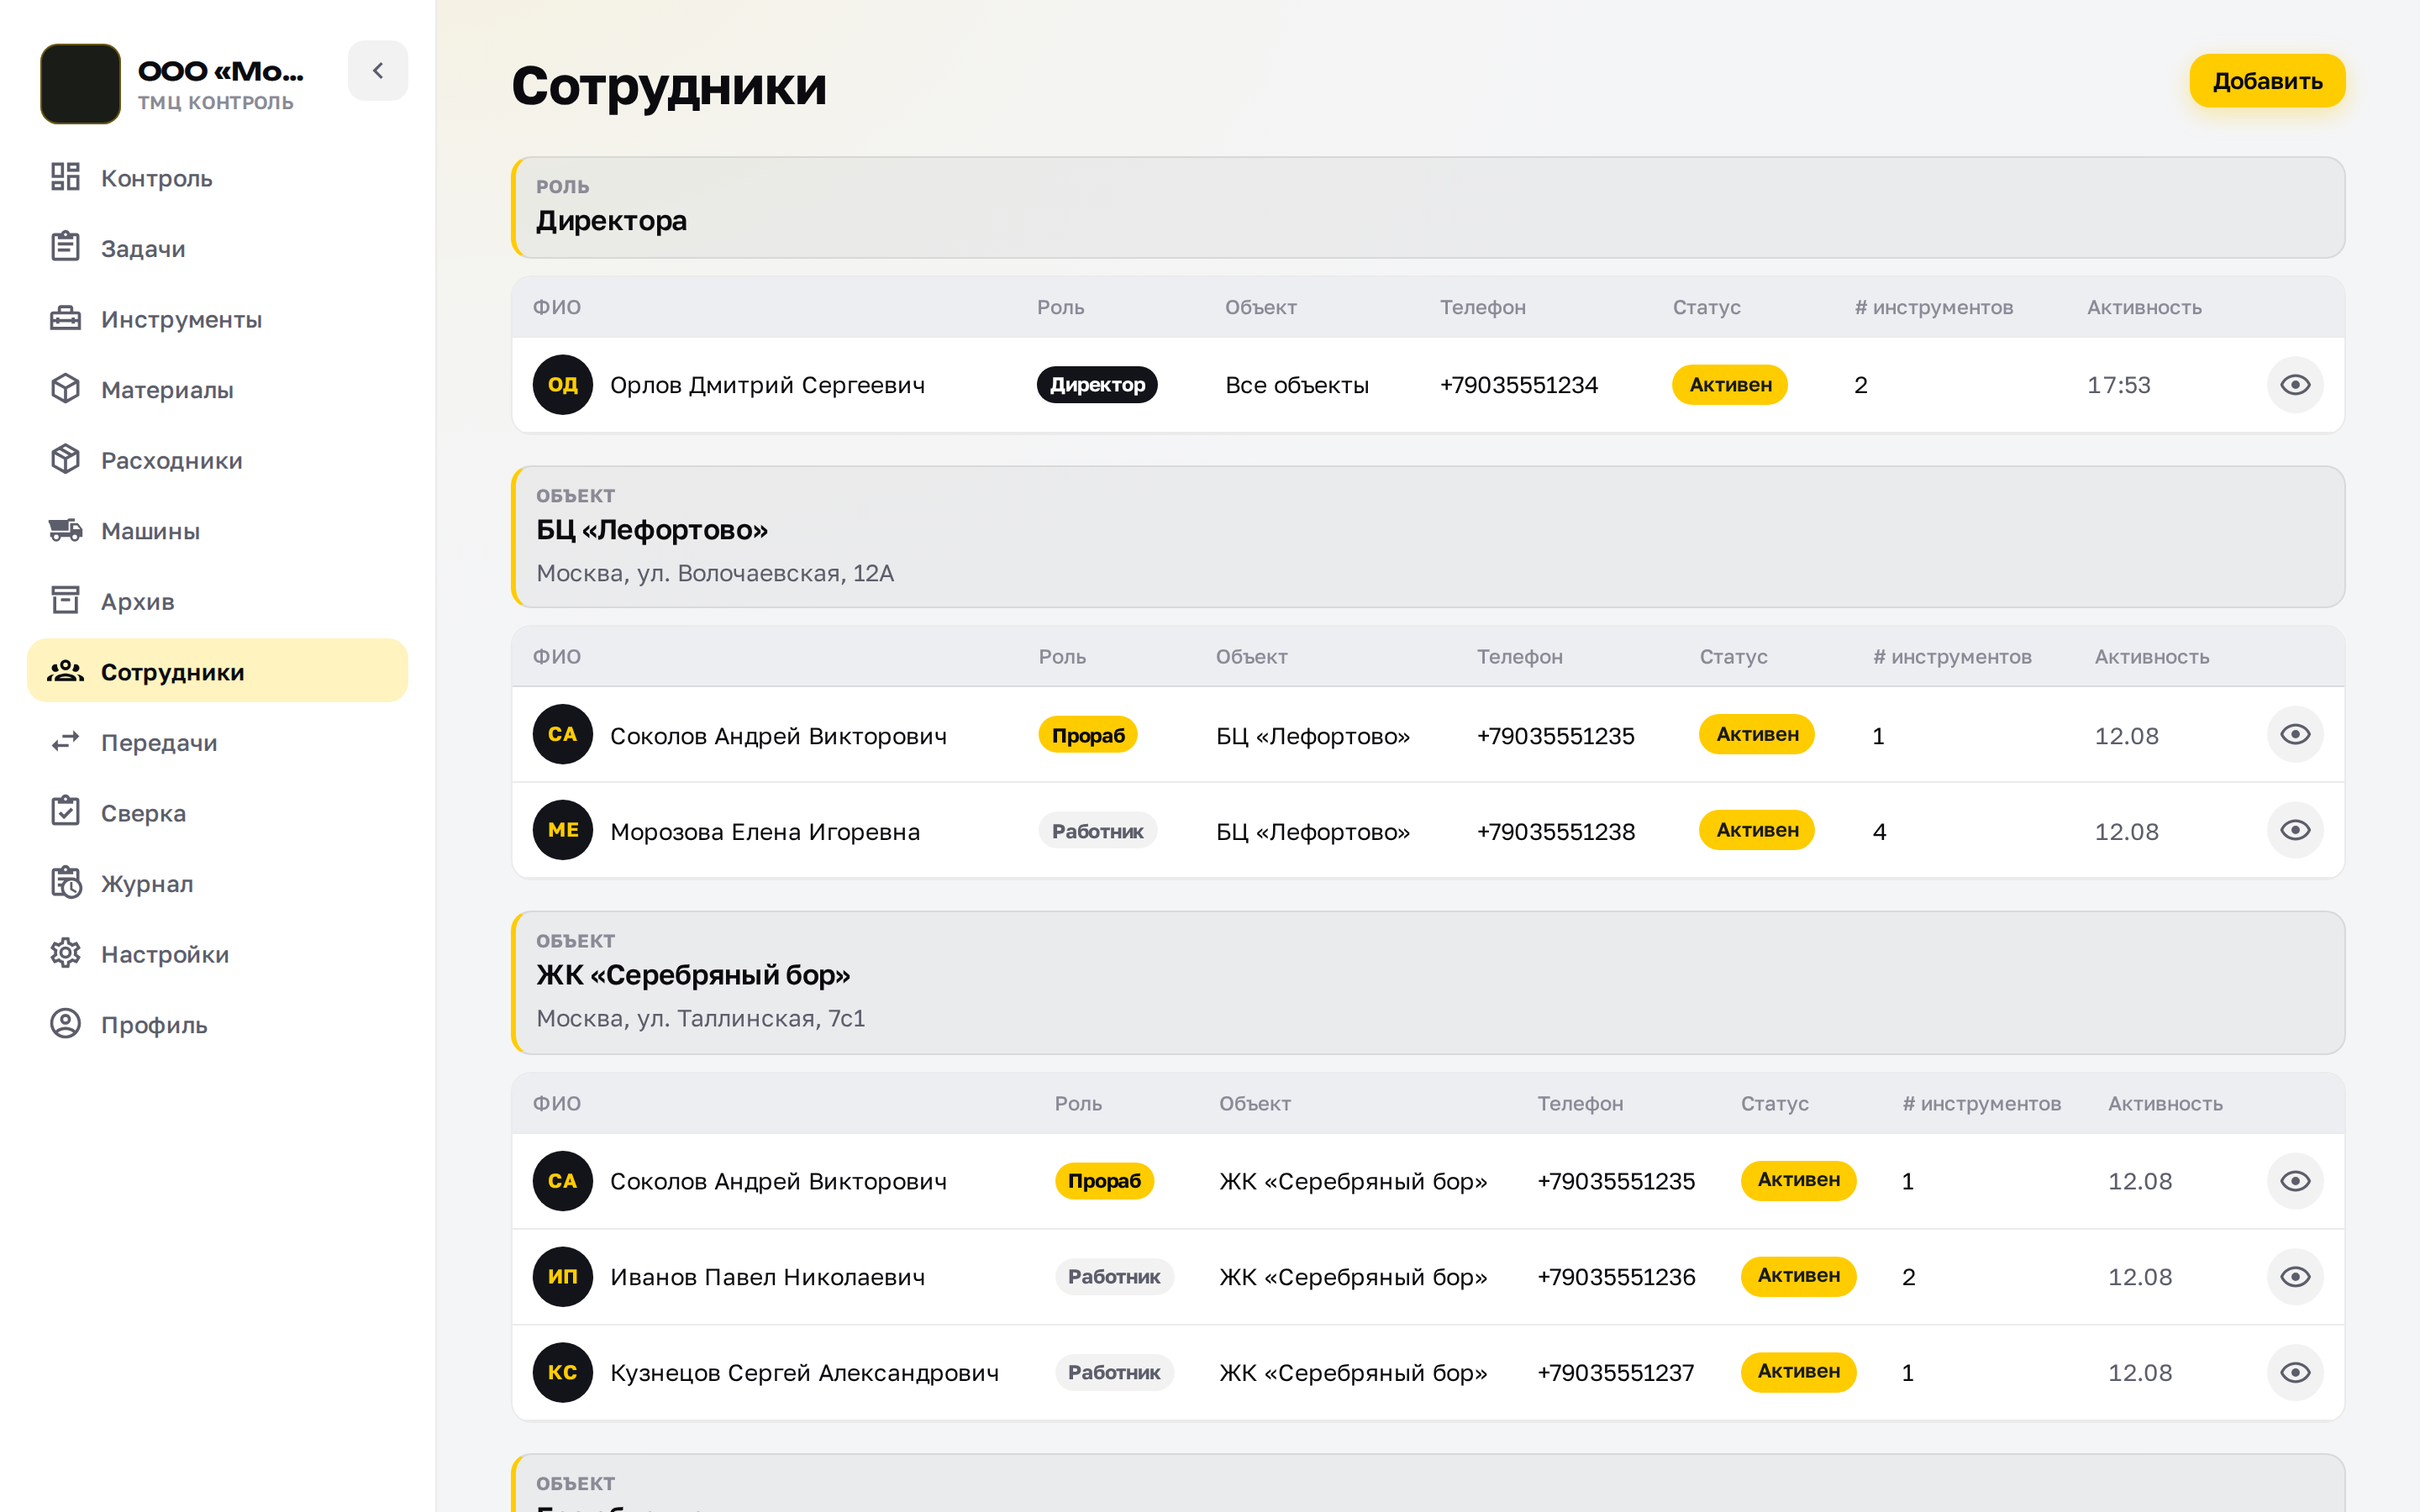Click the Профиль user icon
This screenshot has height=1512, width=2420.
[x=65, y=1024]
